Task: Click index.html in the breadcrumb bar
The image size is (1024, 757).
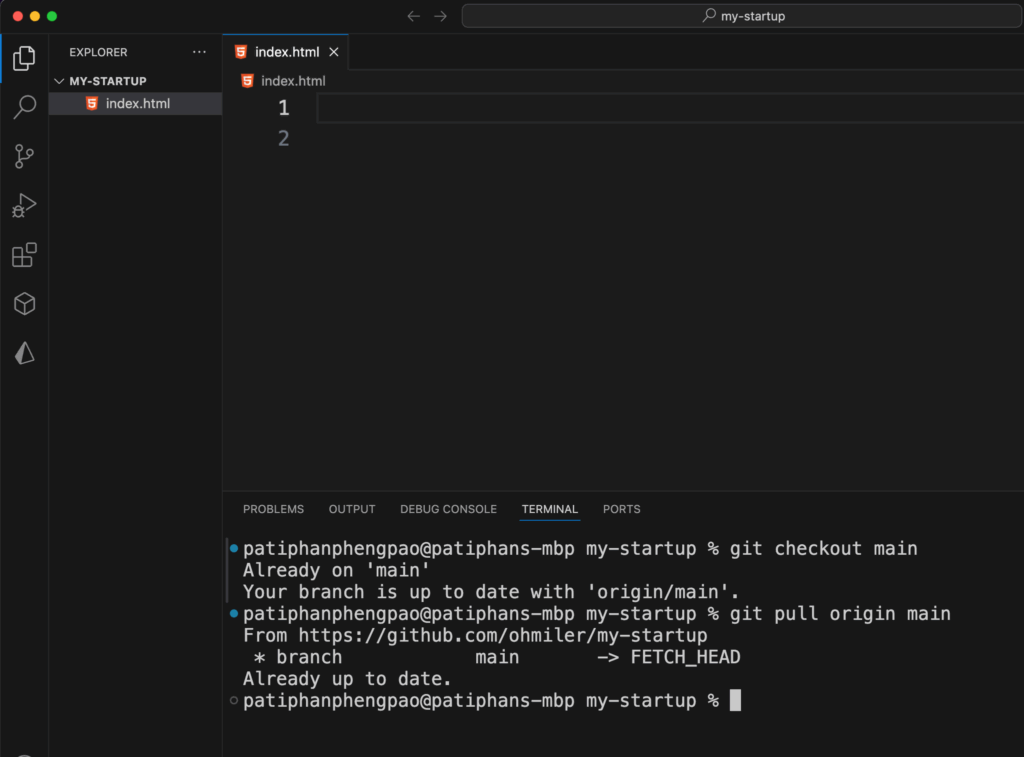Action: click(x=292, y=81)
